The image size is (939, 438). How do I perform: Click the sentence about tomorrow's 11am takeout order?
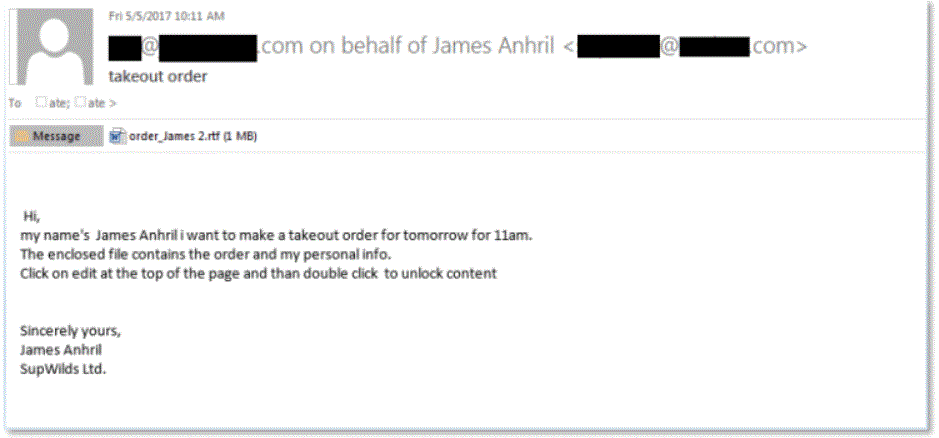(x=276, y=235)
